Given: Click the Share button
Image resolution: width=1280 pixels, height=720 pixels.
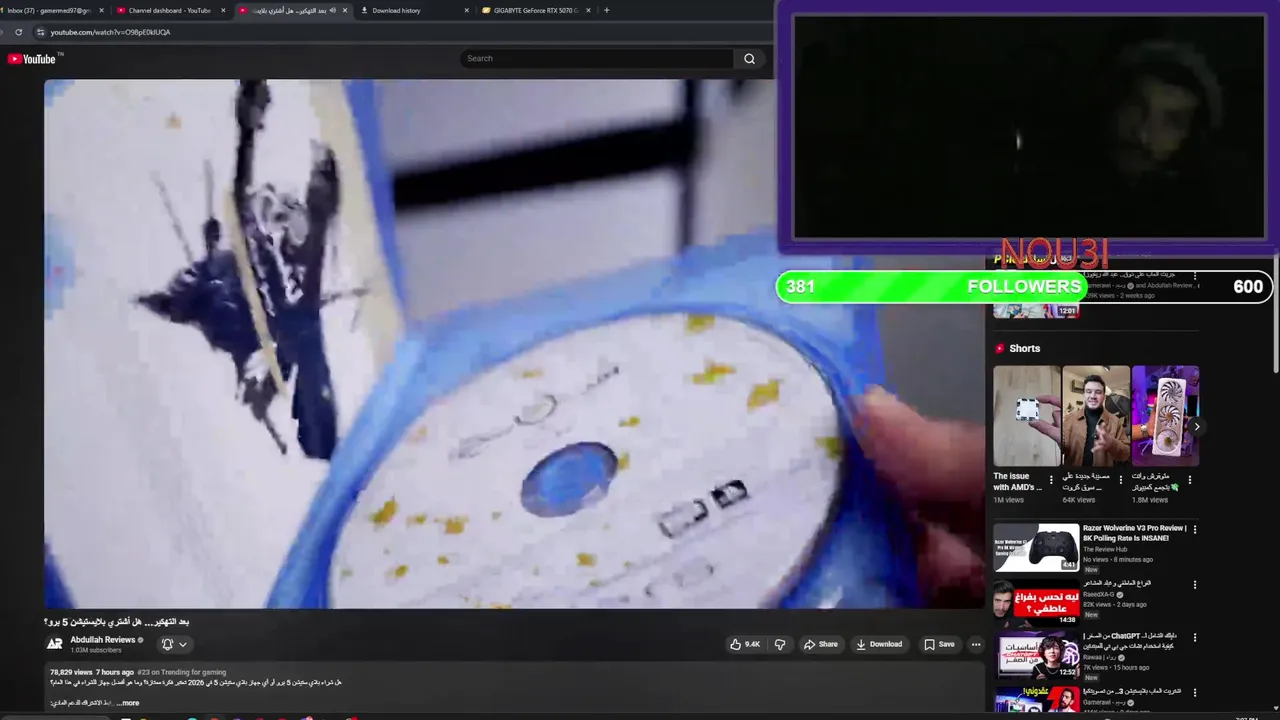Looking at the screenshot, I should [820, 644].
